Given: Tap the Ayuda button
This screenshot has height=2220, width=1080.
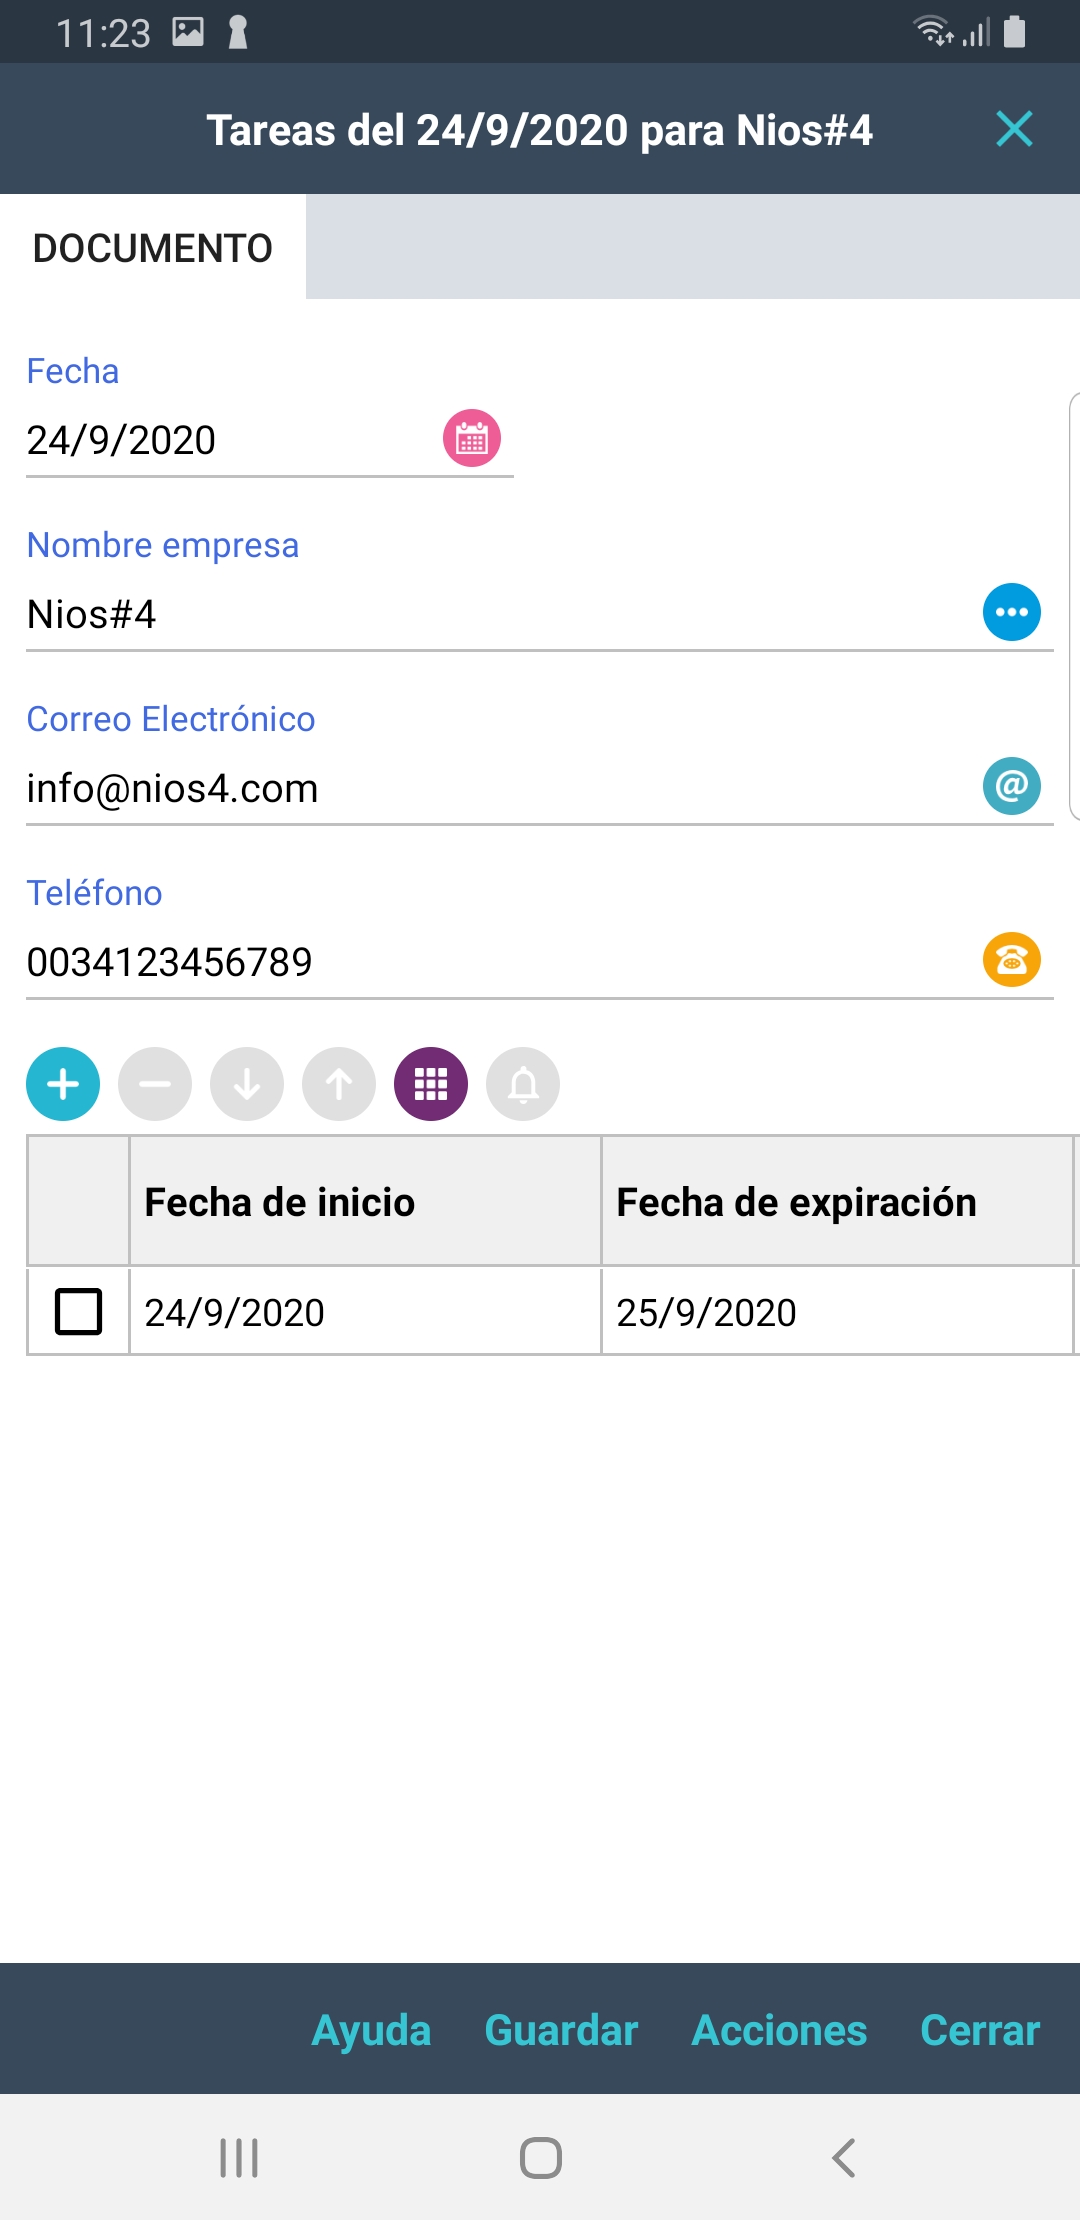Looking at the screenshot, I should pos(371,2030).
